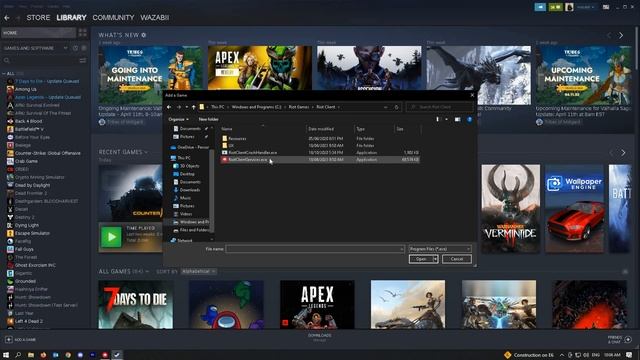Open the 7 Days to Die game cover
Viewport: 640px width, 360px height.
(x=136, y=304)
